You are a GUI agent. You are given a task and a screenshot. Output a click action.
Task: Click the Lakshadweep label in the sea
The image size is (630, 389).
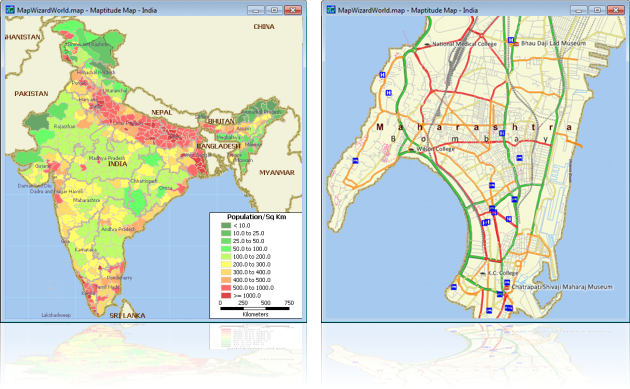[x=56, y=315]
